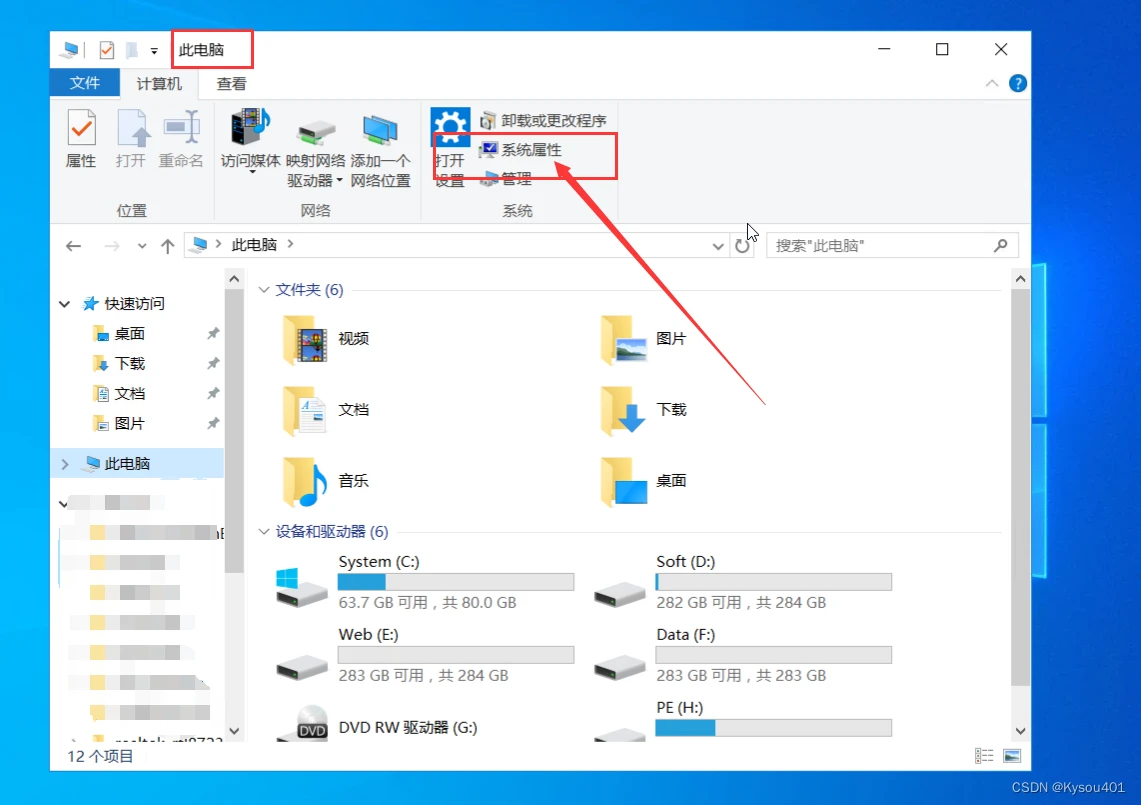Click the search magnifier icon
The width and height of the screenshot is (1141, 805).
click(x=1001, y=246)
